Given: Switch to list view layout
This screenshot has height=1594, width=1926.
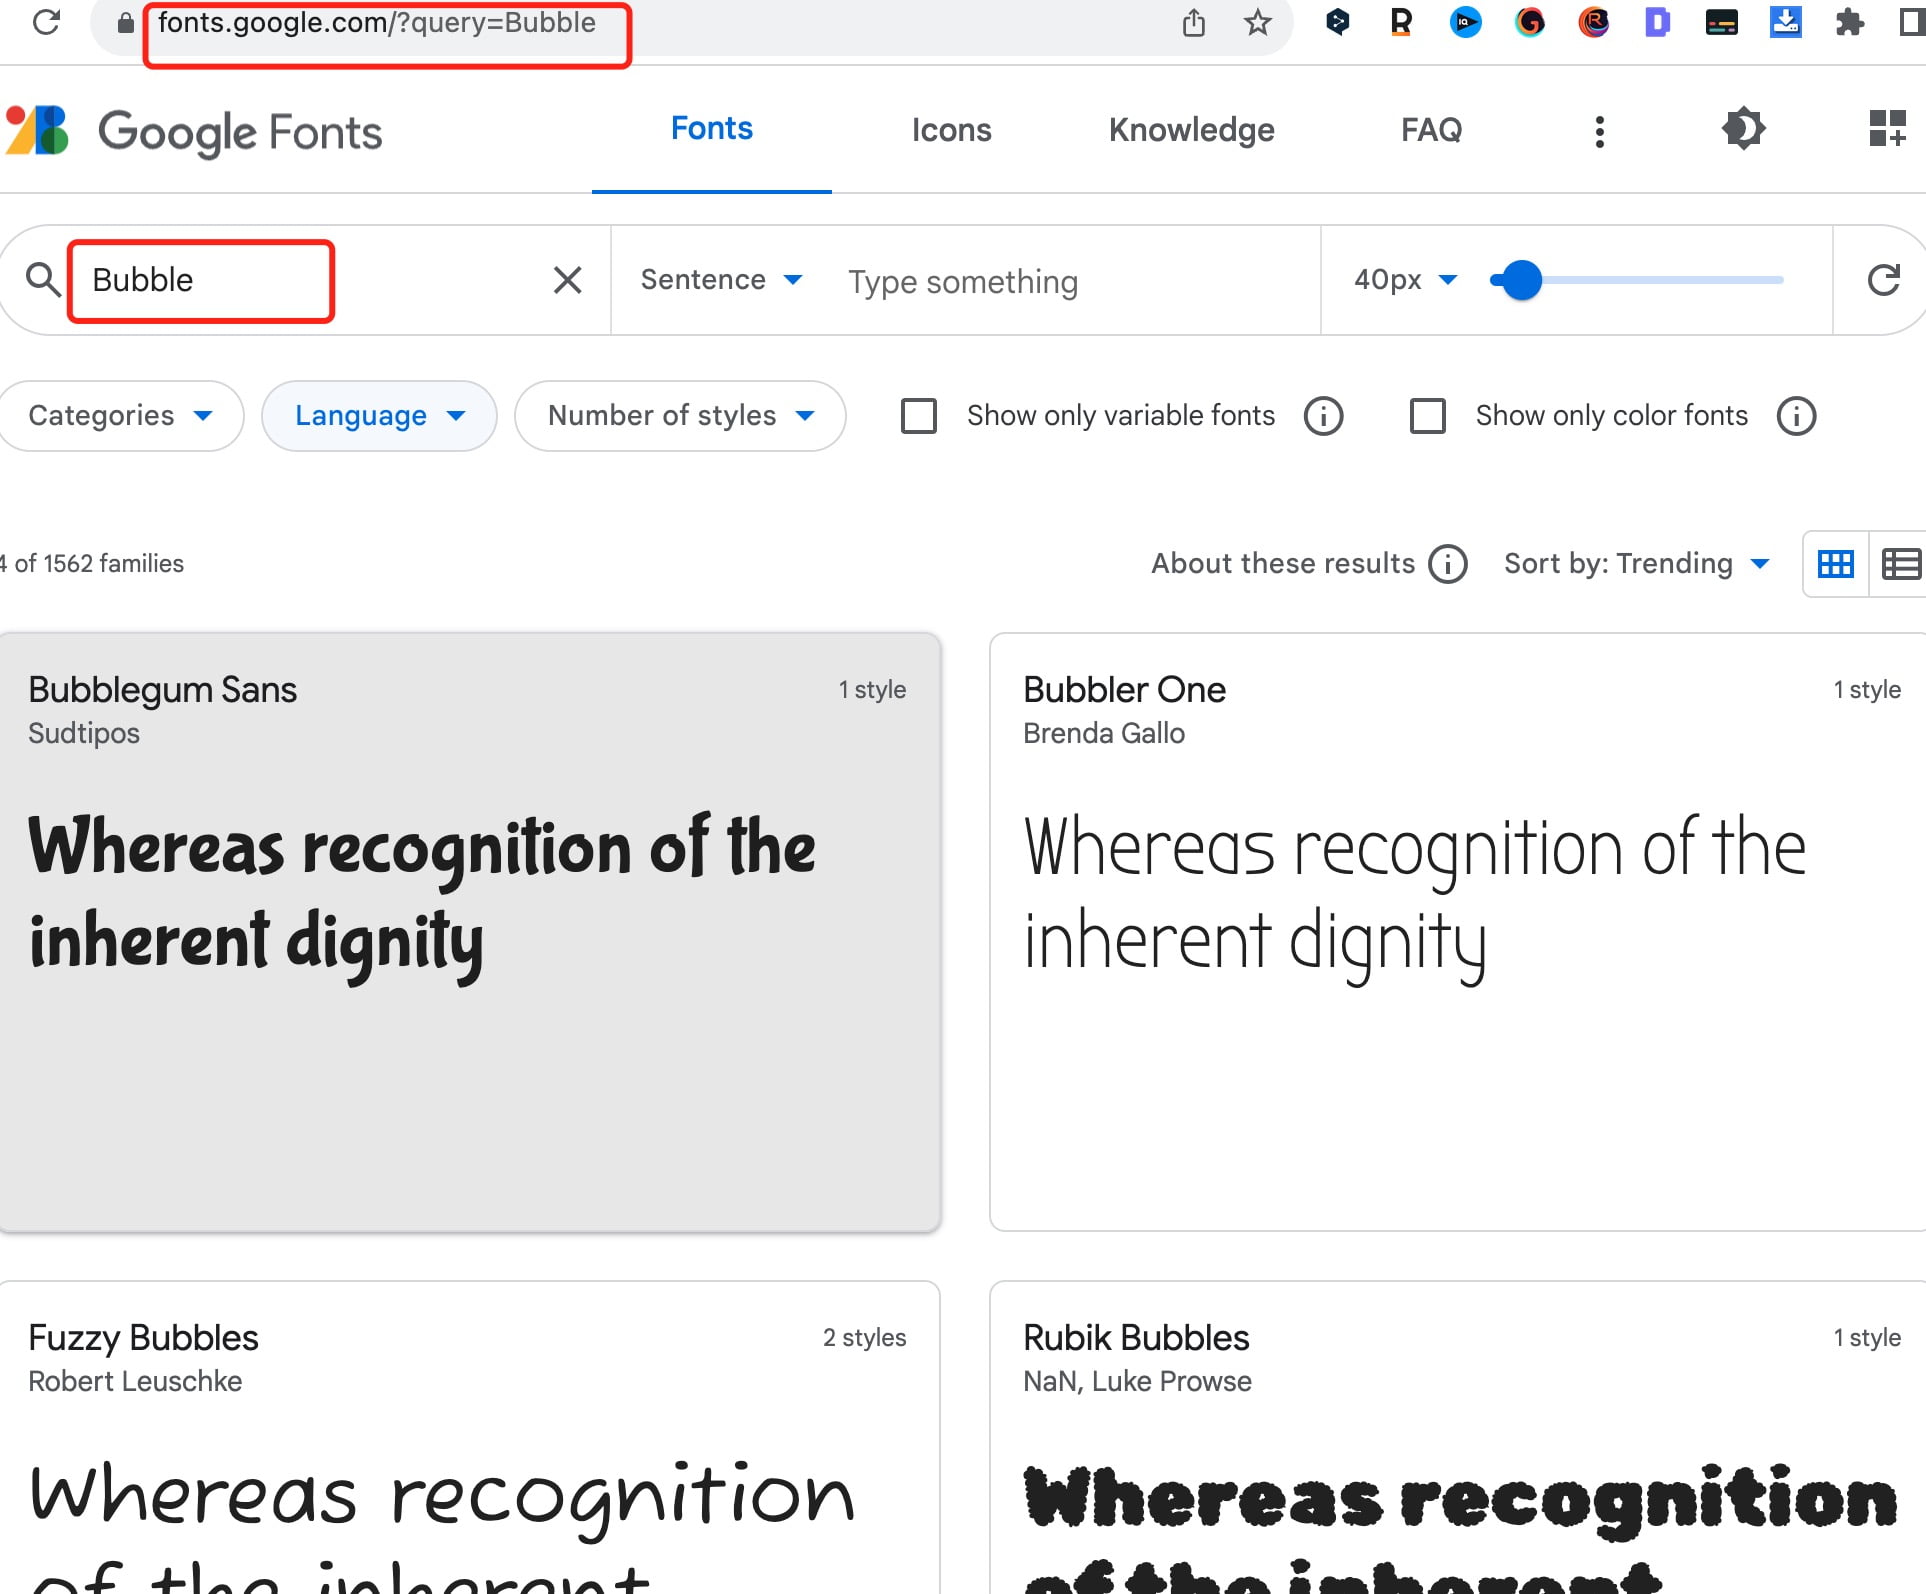Looking at the screenshot, I should 1900,564.
